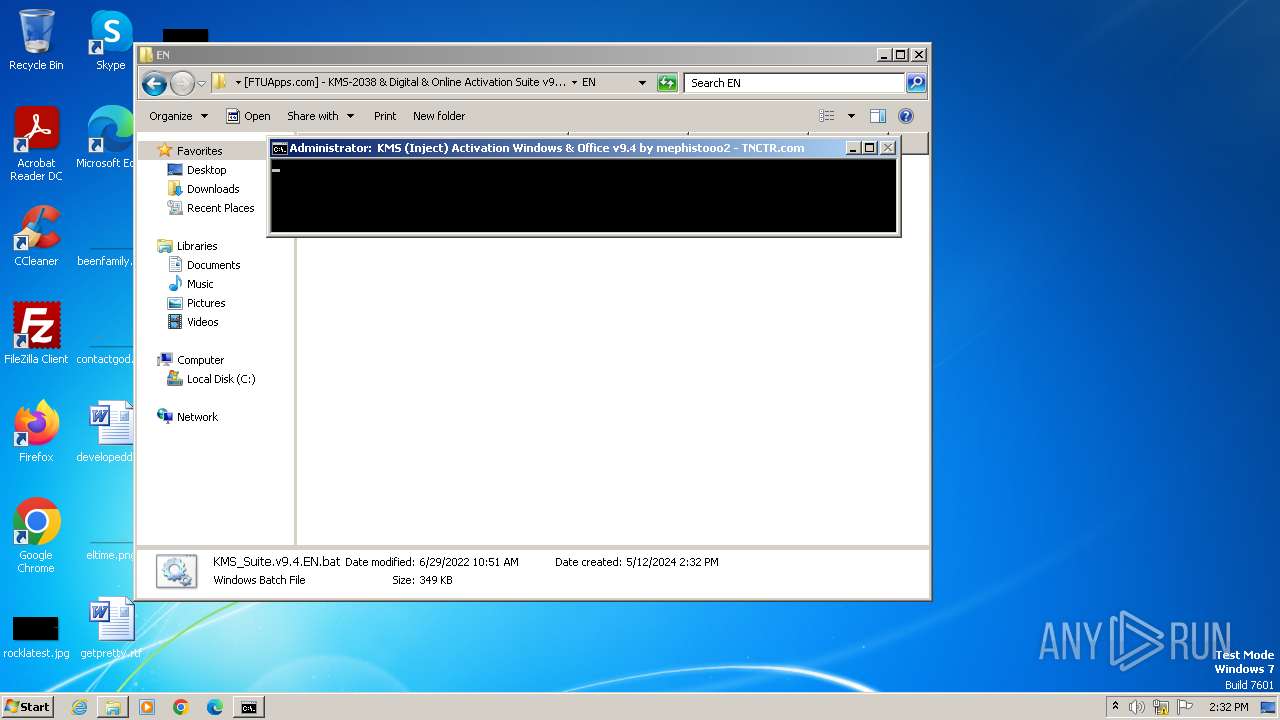Click Explorer Back navigation button
This screenshot has width=1280, height=720.
point(154,83)
